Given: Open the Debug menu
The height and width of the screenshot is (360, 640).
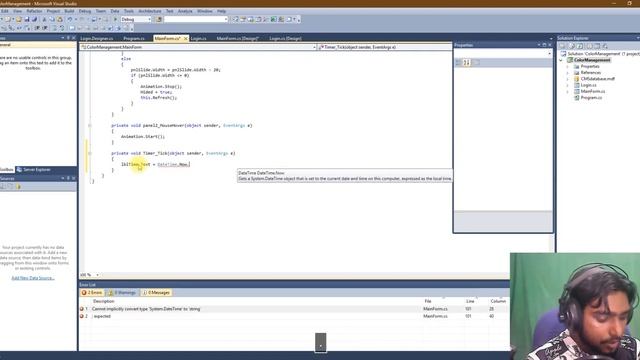Looking at the screenshot, I should [x=85, y=11].
